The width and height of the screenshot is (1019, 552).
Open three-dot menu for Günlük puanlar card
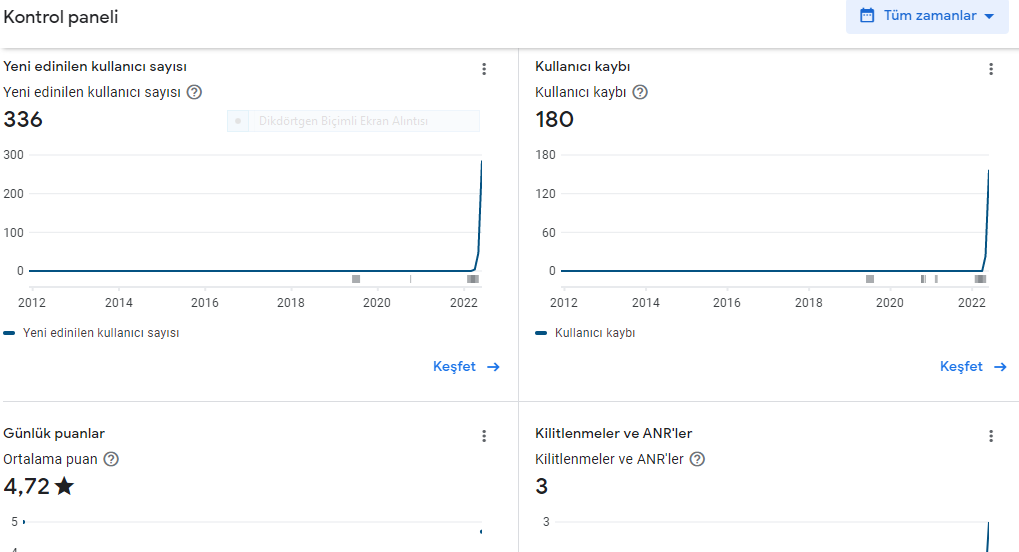pos(484,436)
